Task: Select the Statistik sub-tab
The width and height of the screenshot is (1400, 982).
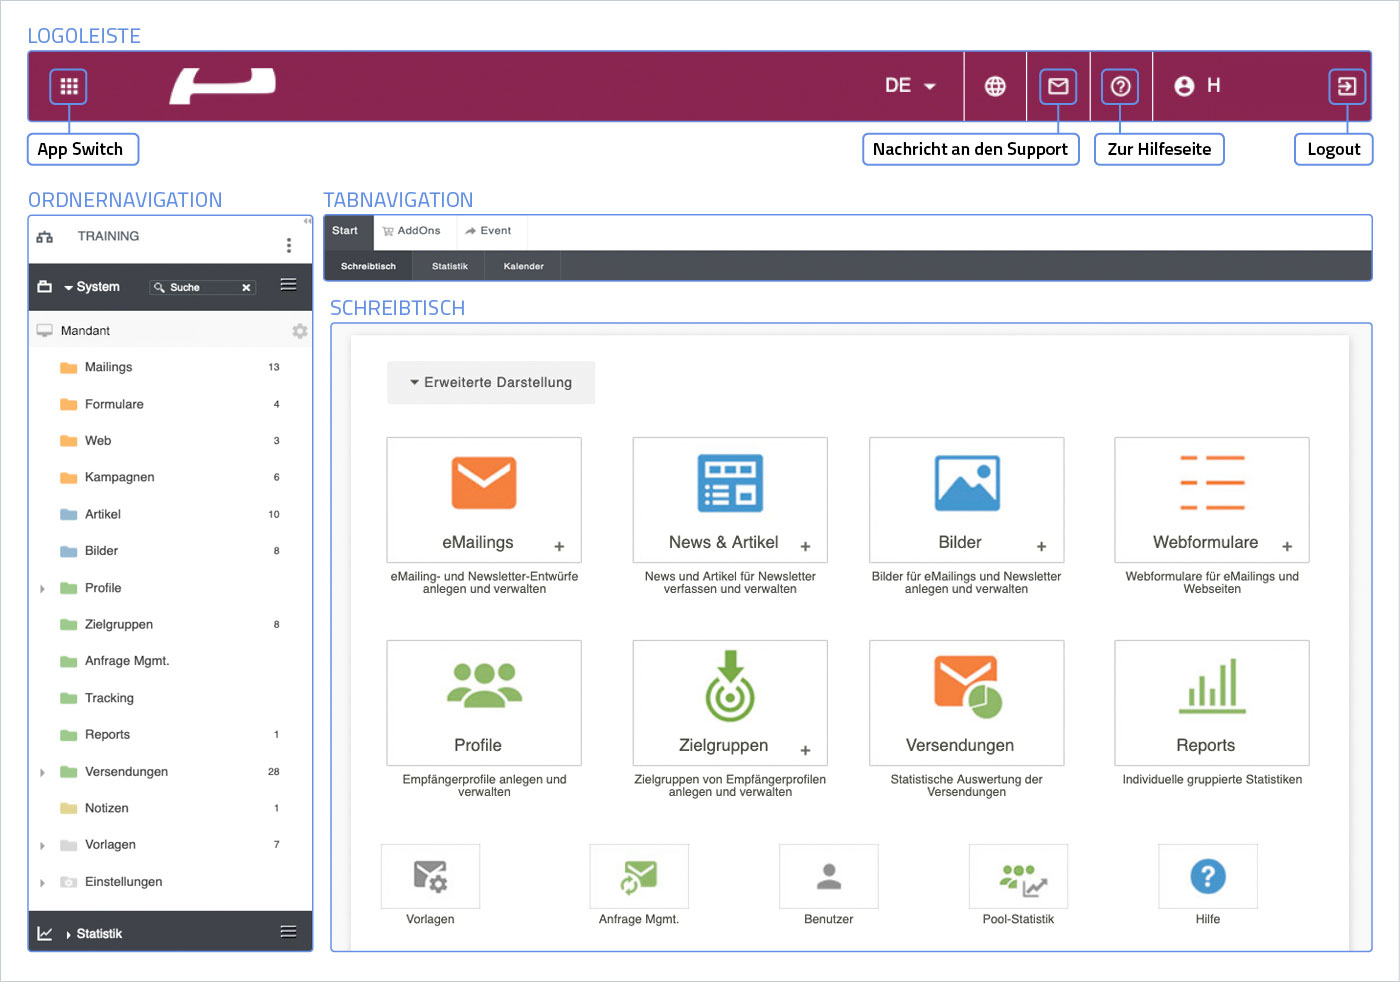Action: point(450,267)
